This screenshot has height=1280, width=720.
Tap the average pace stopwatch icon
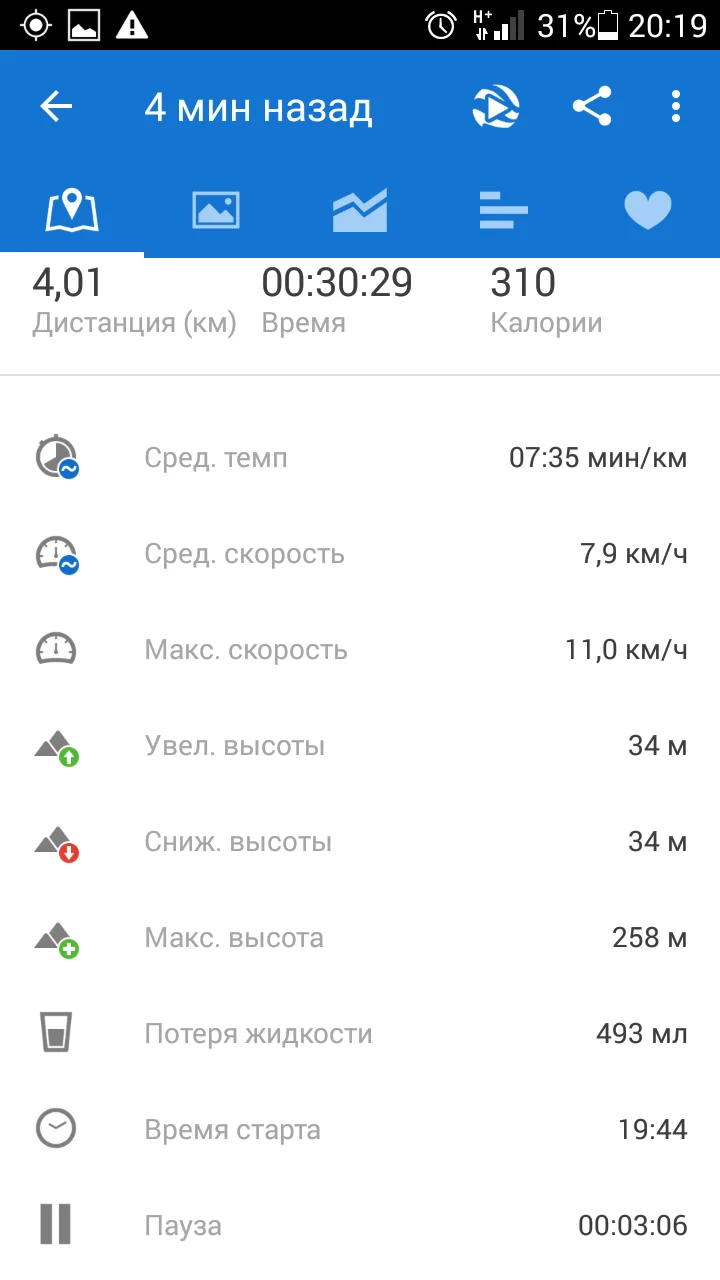coord(57,458)
